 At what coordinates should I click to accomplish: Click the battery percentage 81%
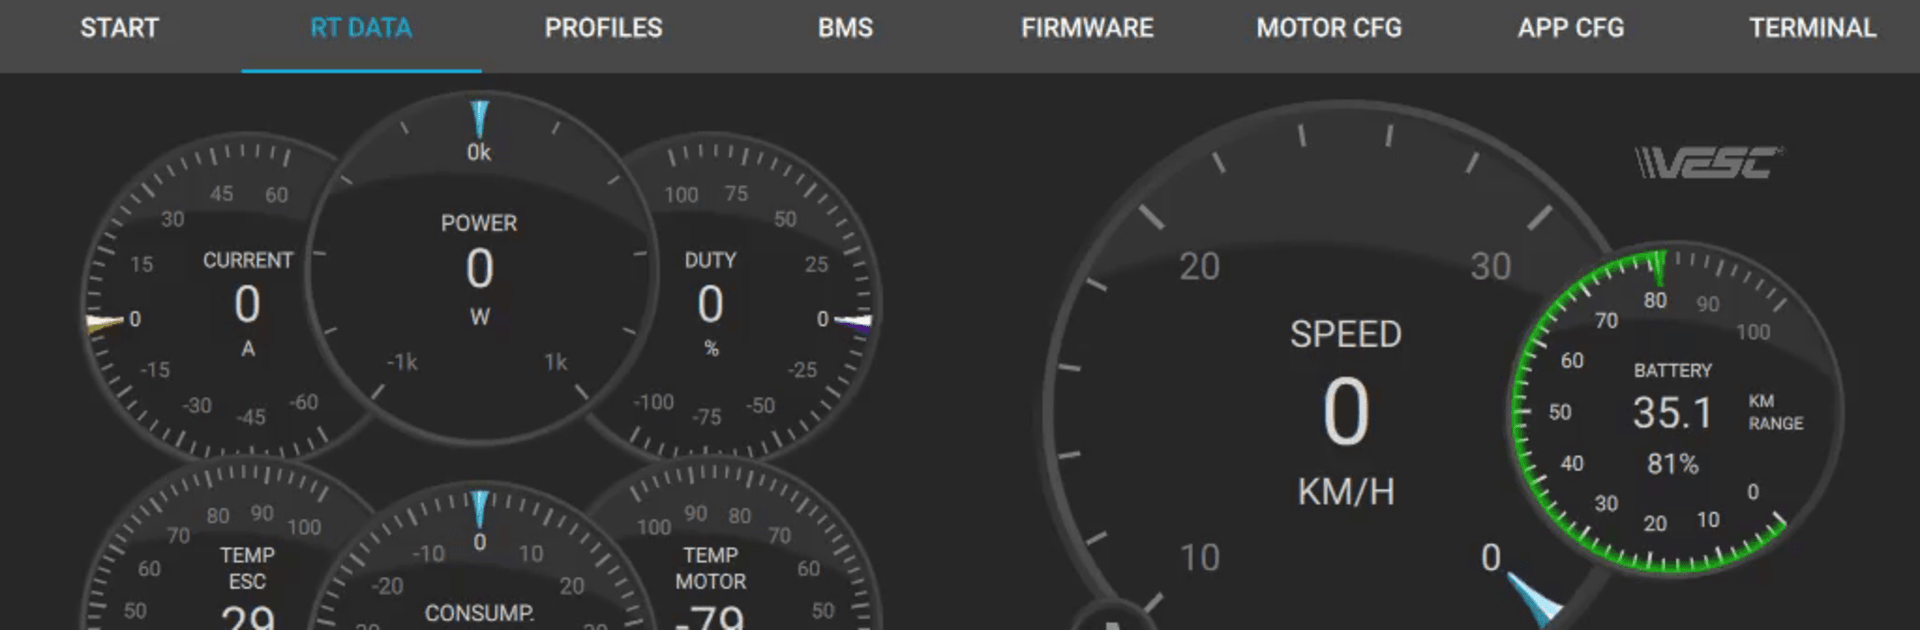(1672, 464)
